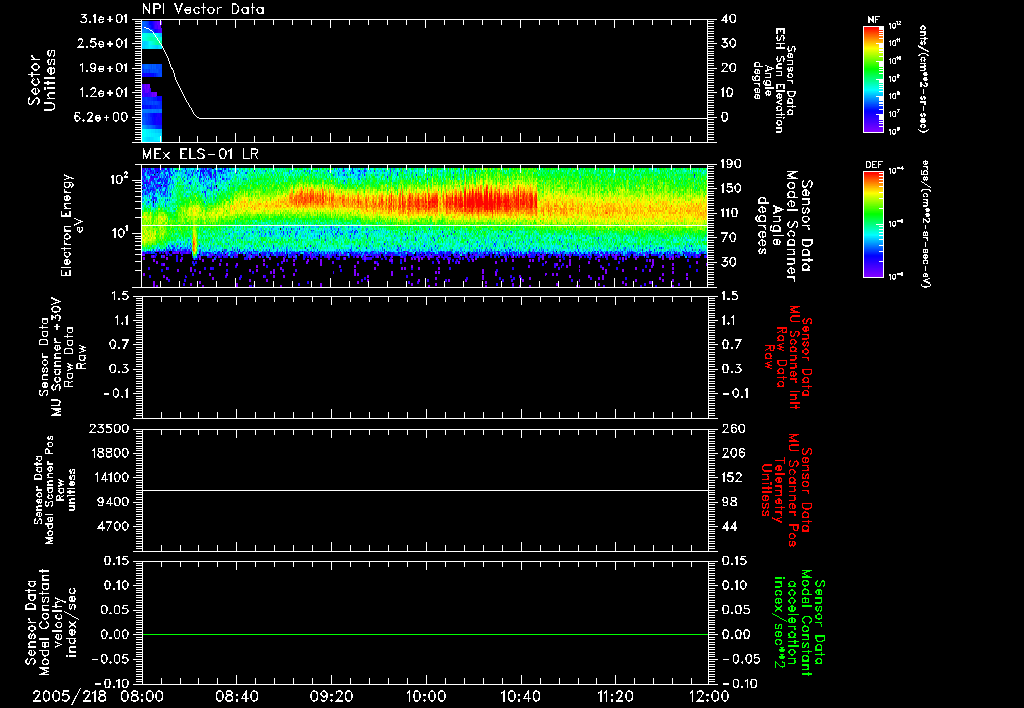The height and width of the screenshot is (708, 1024).
Task: Click the "cnts/(cm**2-sr-sec)" unit label
Action: pyautogui.click(x=923, y=78)
